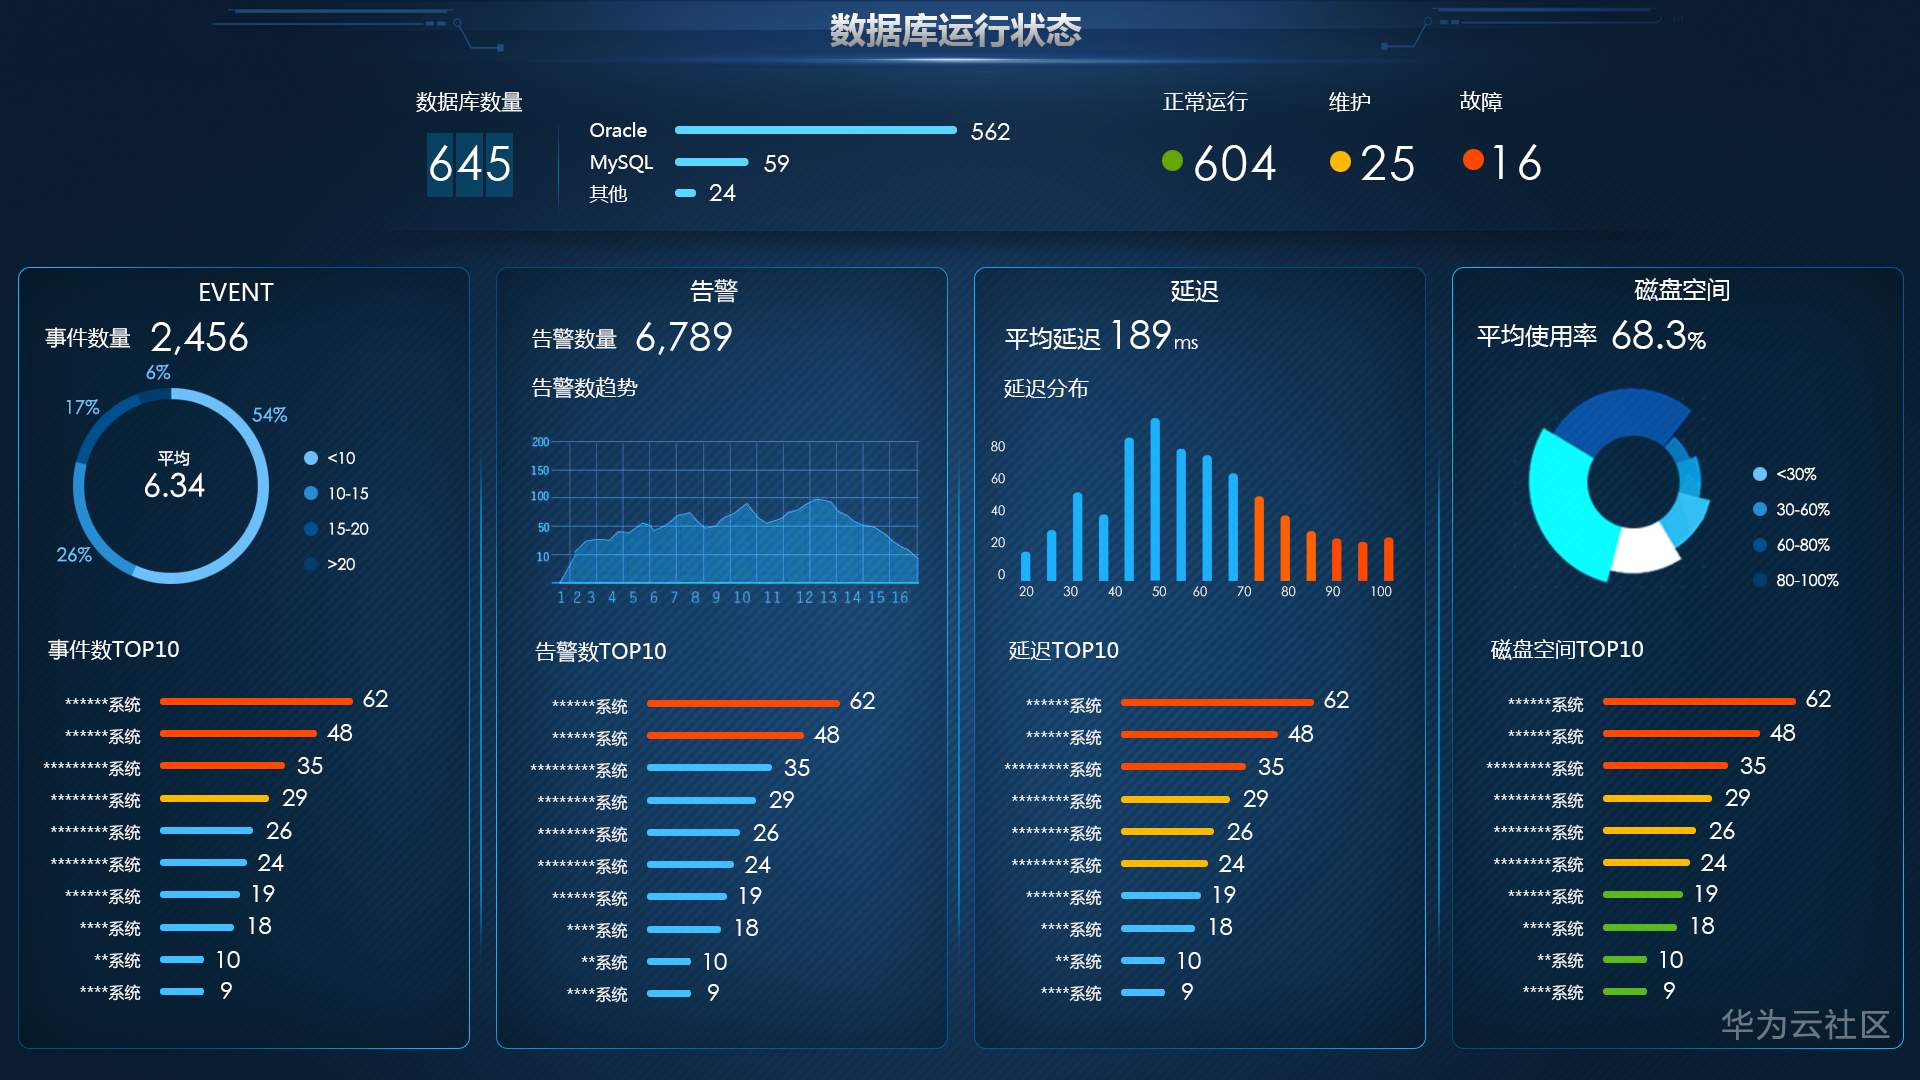Click the red fault status dot
Viewport: 1920px width, 1080px height.
pos(1472,160)
